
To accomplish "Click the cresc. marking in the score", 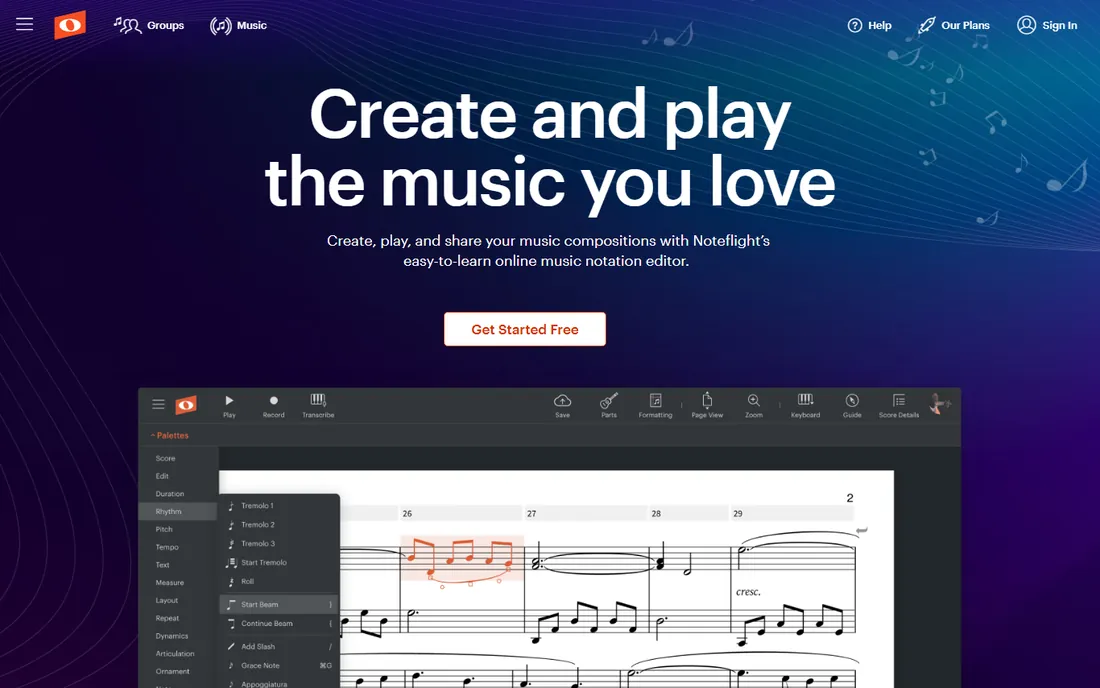I will (x=749, y=592).
